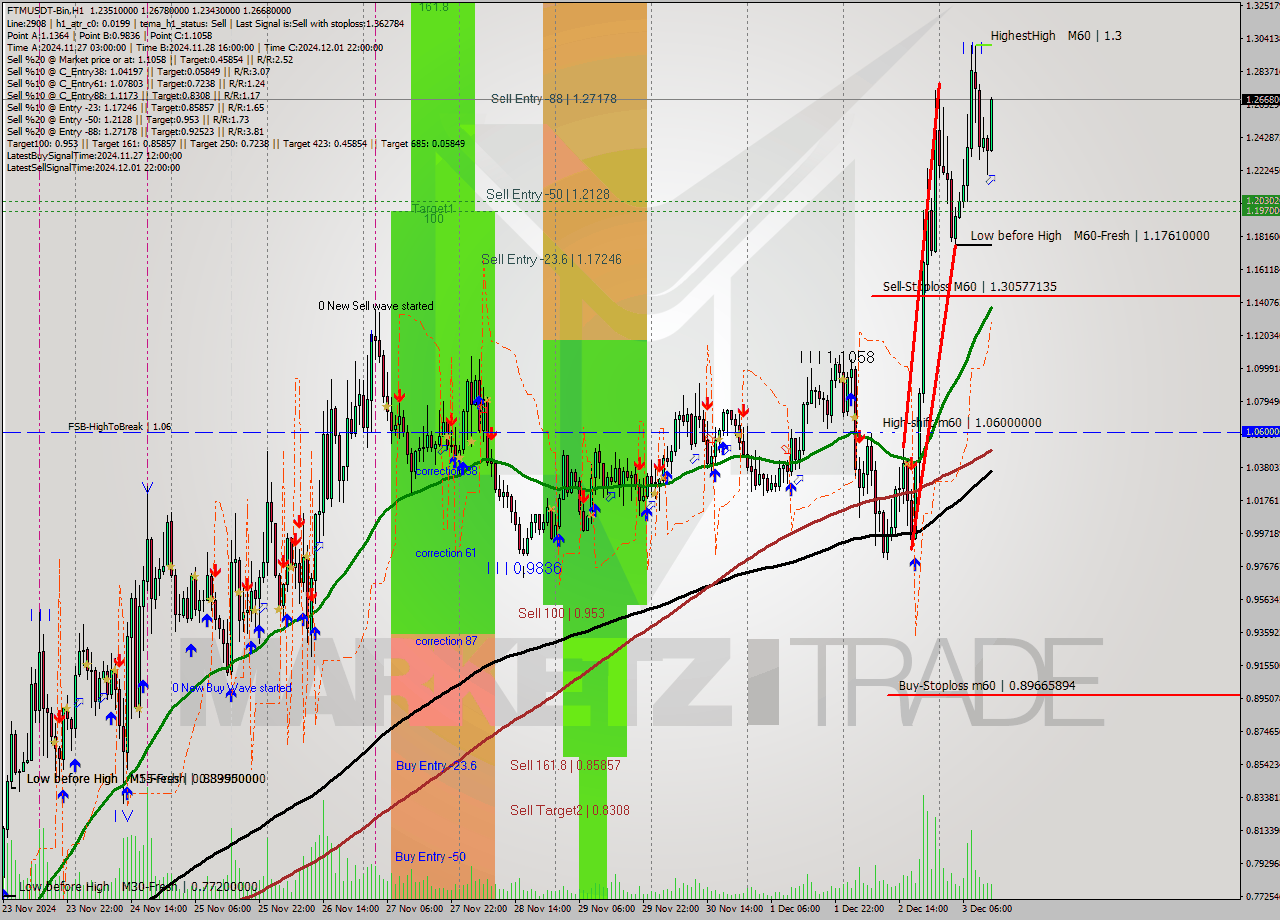This screenshot has height=920, width=1280.
Task: Click the 'Buy Entry -23.6' label
Action: click(x=436, y=766)
